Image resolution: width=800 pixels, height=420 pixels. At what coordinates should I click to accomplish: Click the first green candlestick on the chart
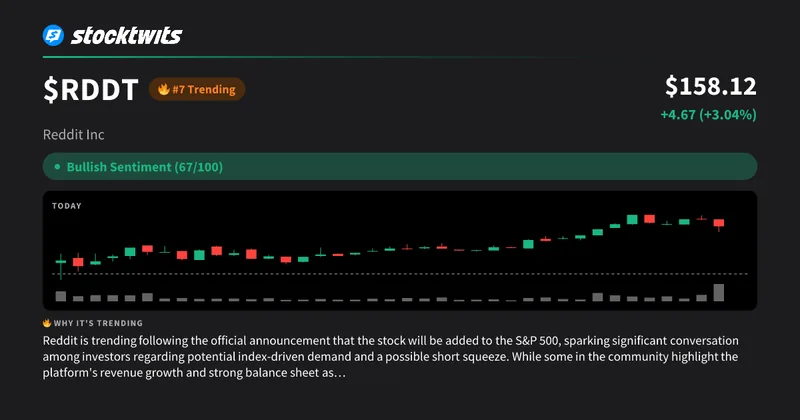pyautogui.click(x=61, y=262)
